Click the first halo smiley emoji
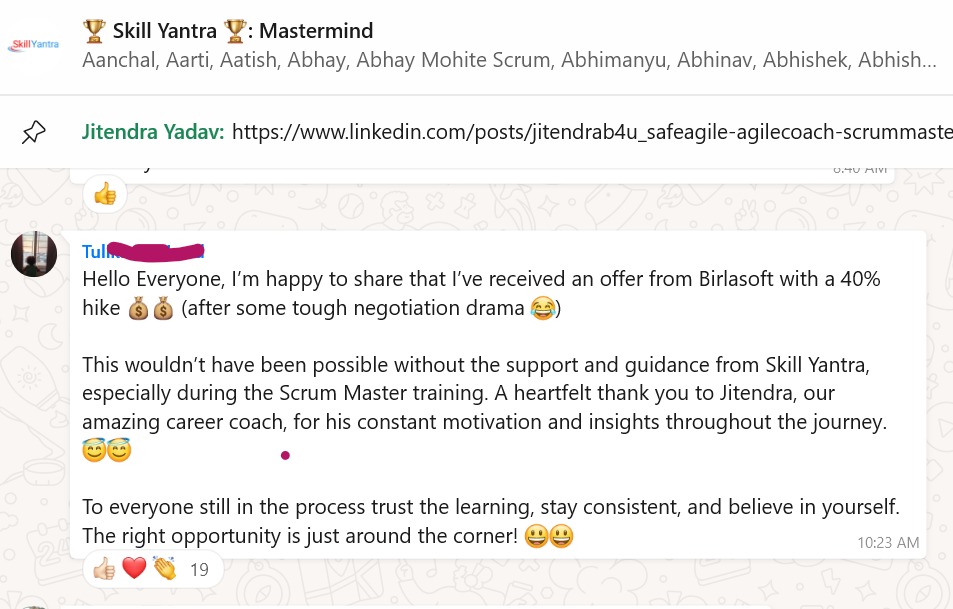The width and height of the screenshot is (953, 609). coord(94,451)
